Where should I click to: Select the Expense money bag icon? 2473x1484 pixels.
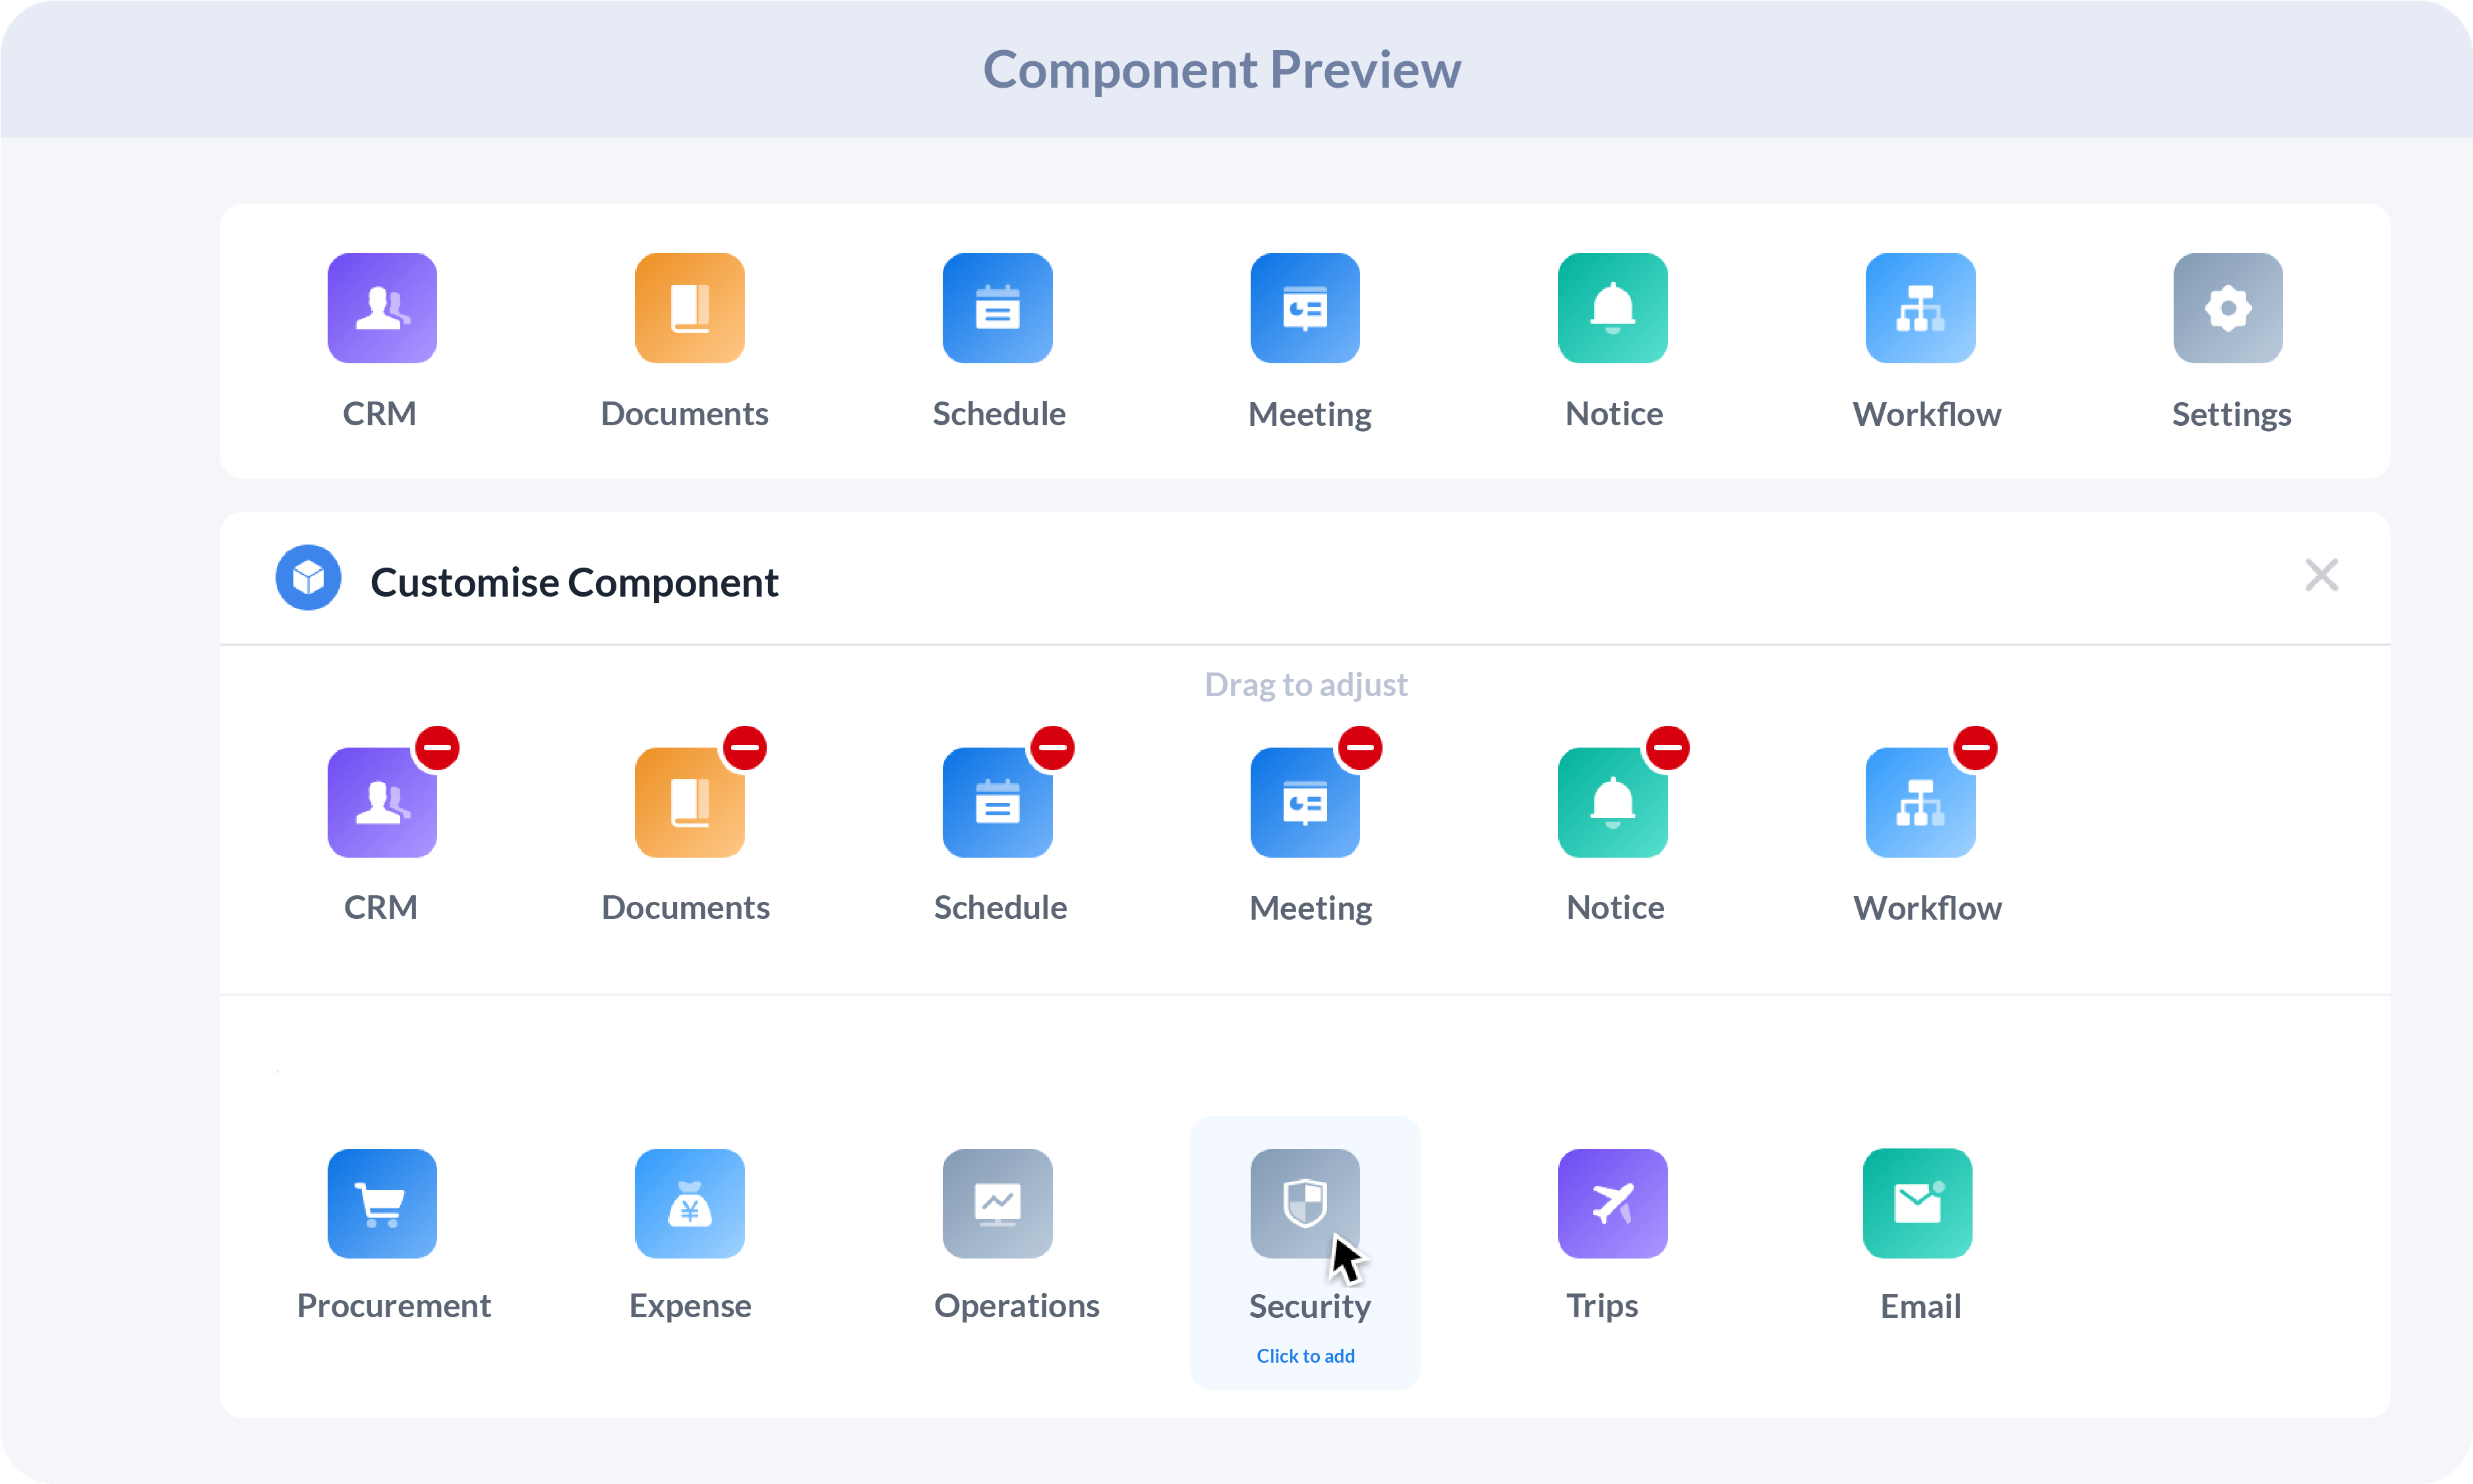point(690,1203)
